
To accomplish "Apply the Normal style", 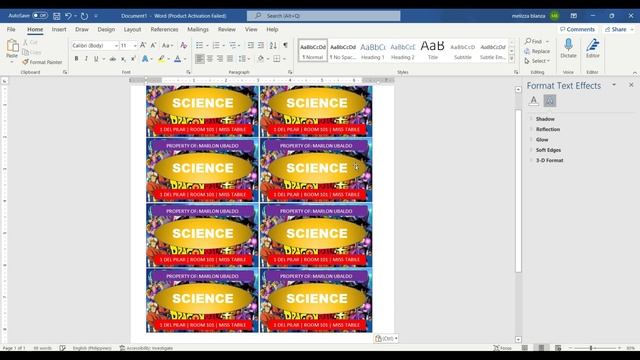I will 313,51.
